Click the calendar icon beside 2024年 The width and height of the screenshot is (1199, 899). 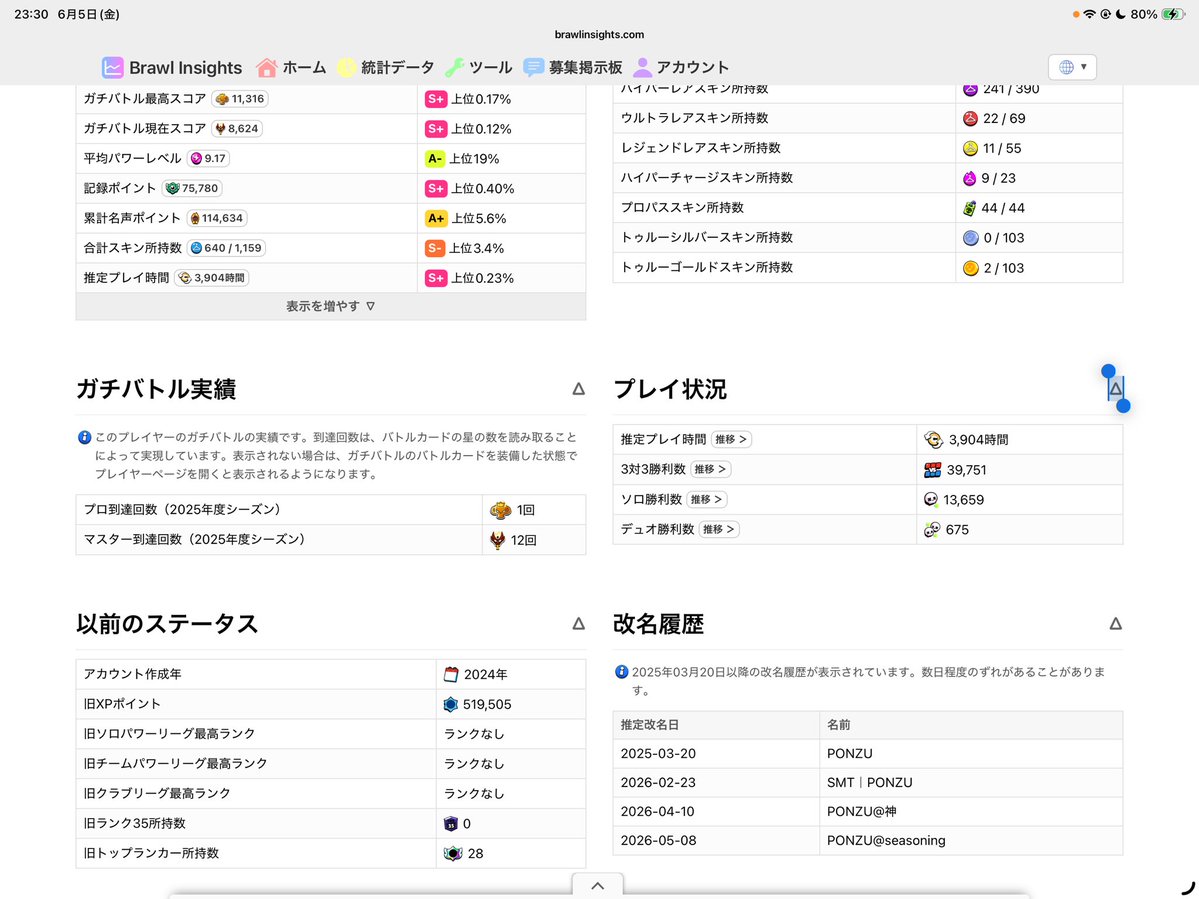[x=451, y=674]
